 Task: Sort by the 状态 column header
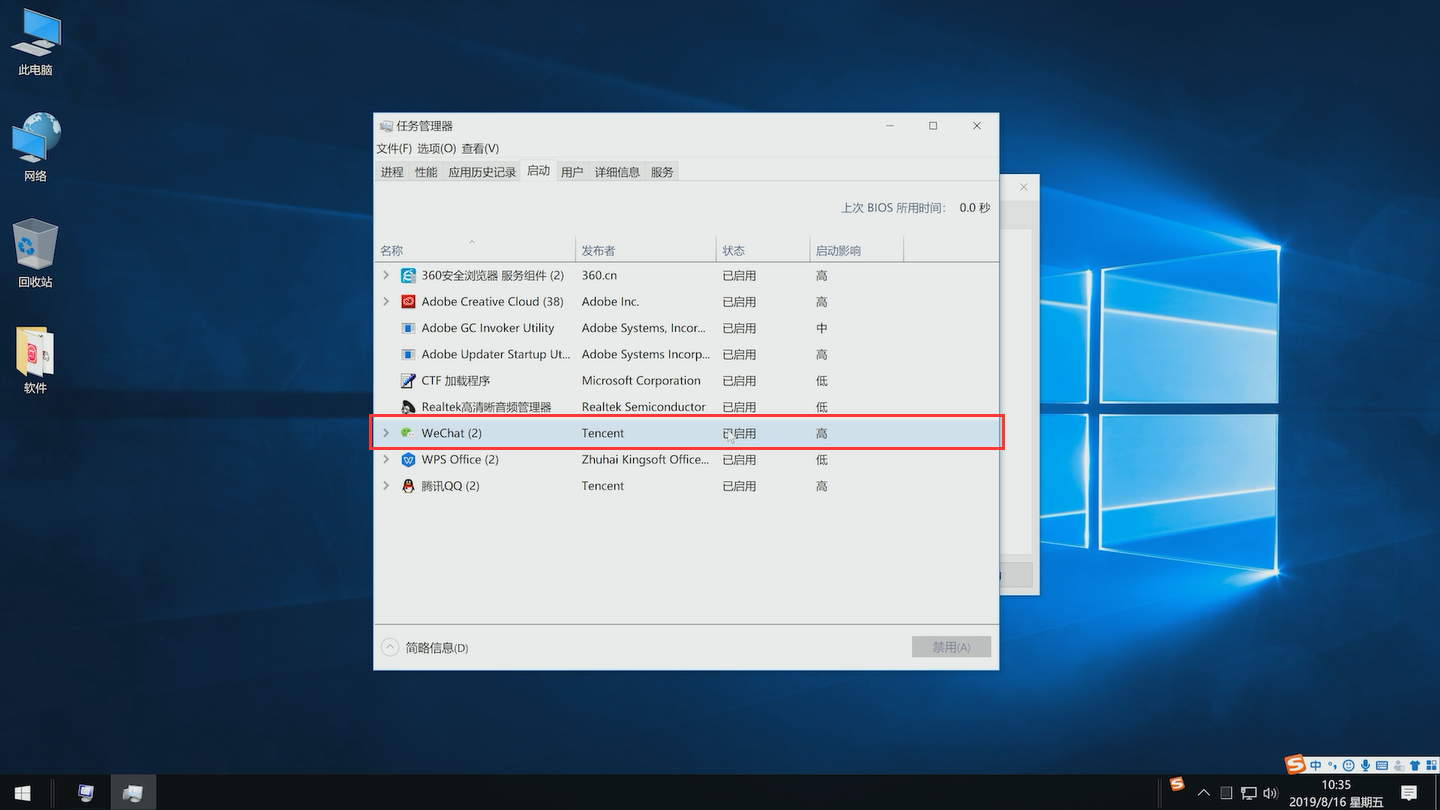pyautogui.click(x=763, y=250)
